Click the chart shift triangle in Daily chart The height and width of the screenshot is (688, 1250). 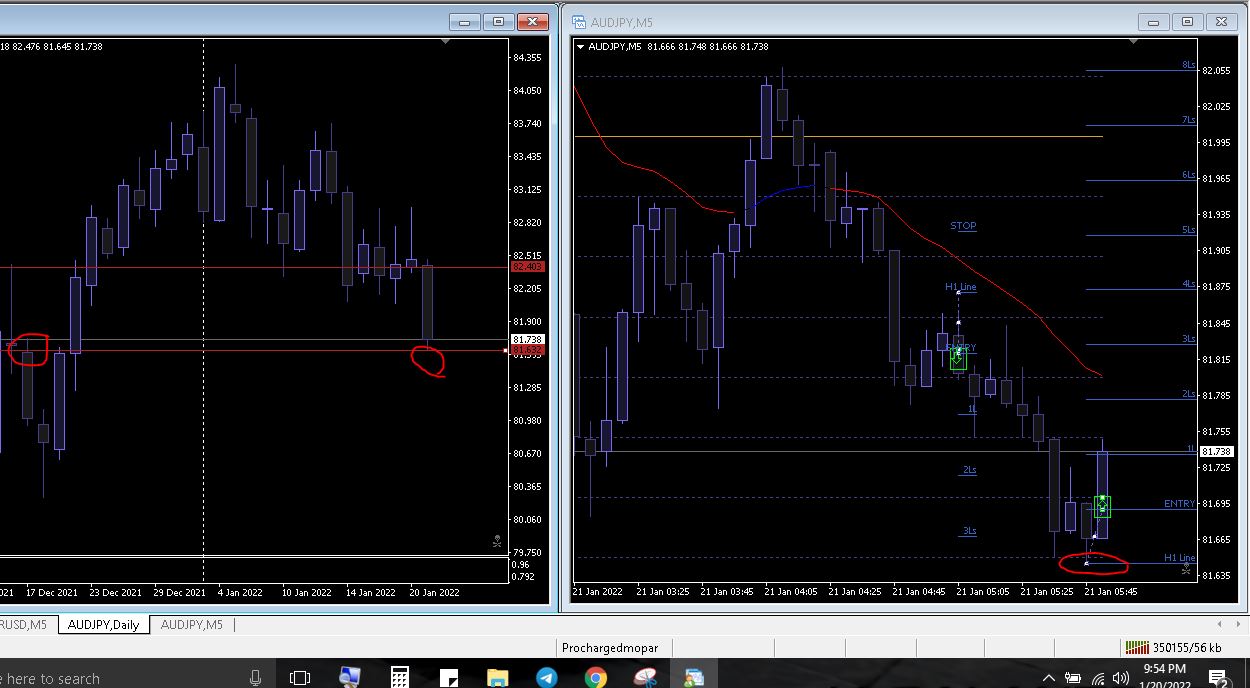pyautogui.click(x=446, y=42)
